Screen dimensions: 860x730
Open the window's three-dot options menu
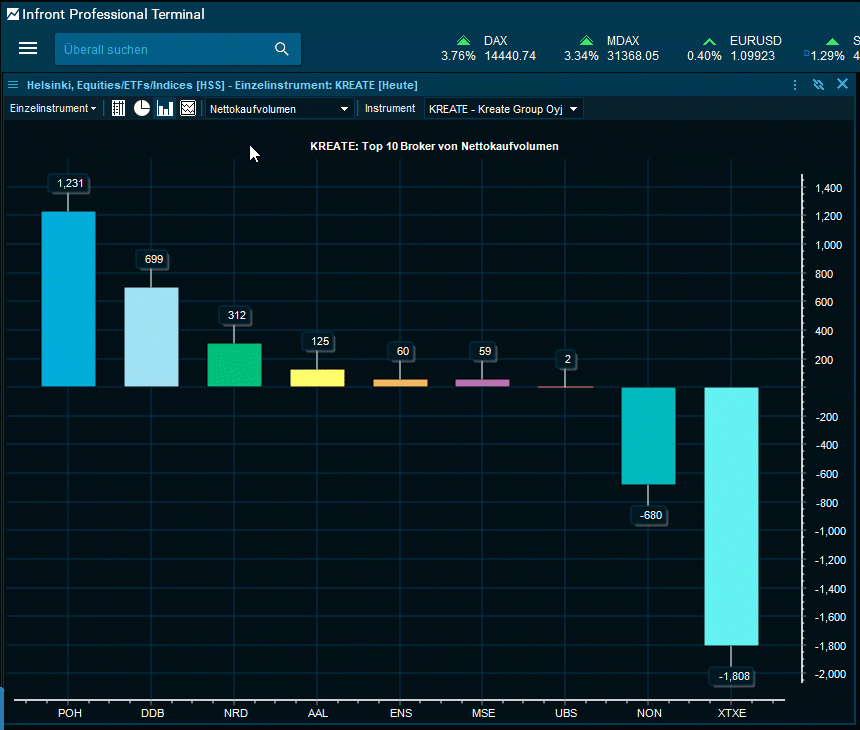point(795,85)
